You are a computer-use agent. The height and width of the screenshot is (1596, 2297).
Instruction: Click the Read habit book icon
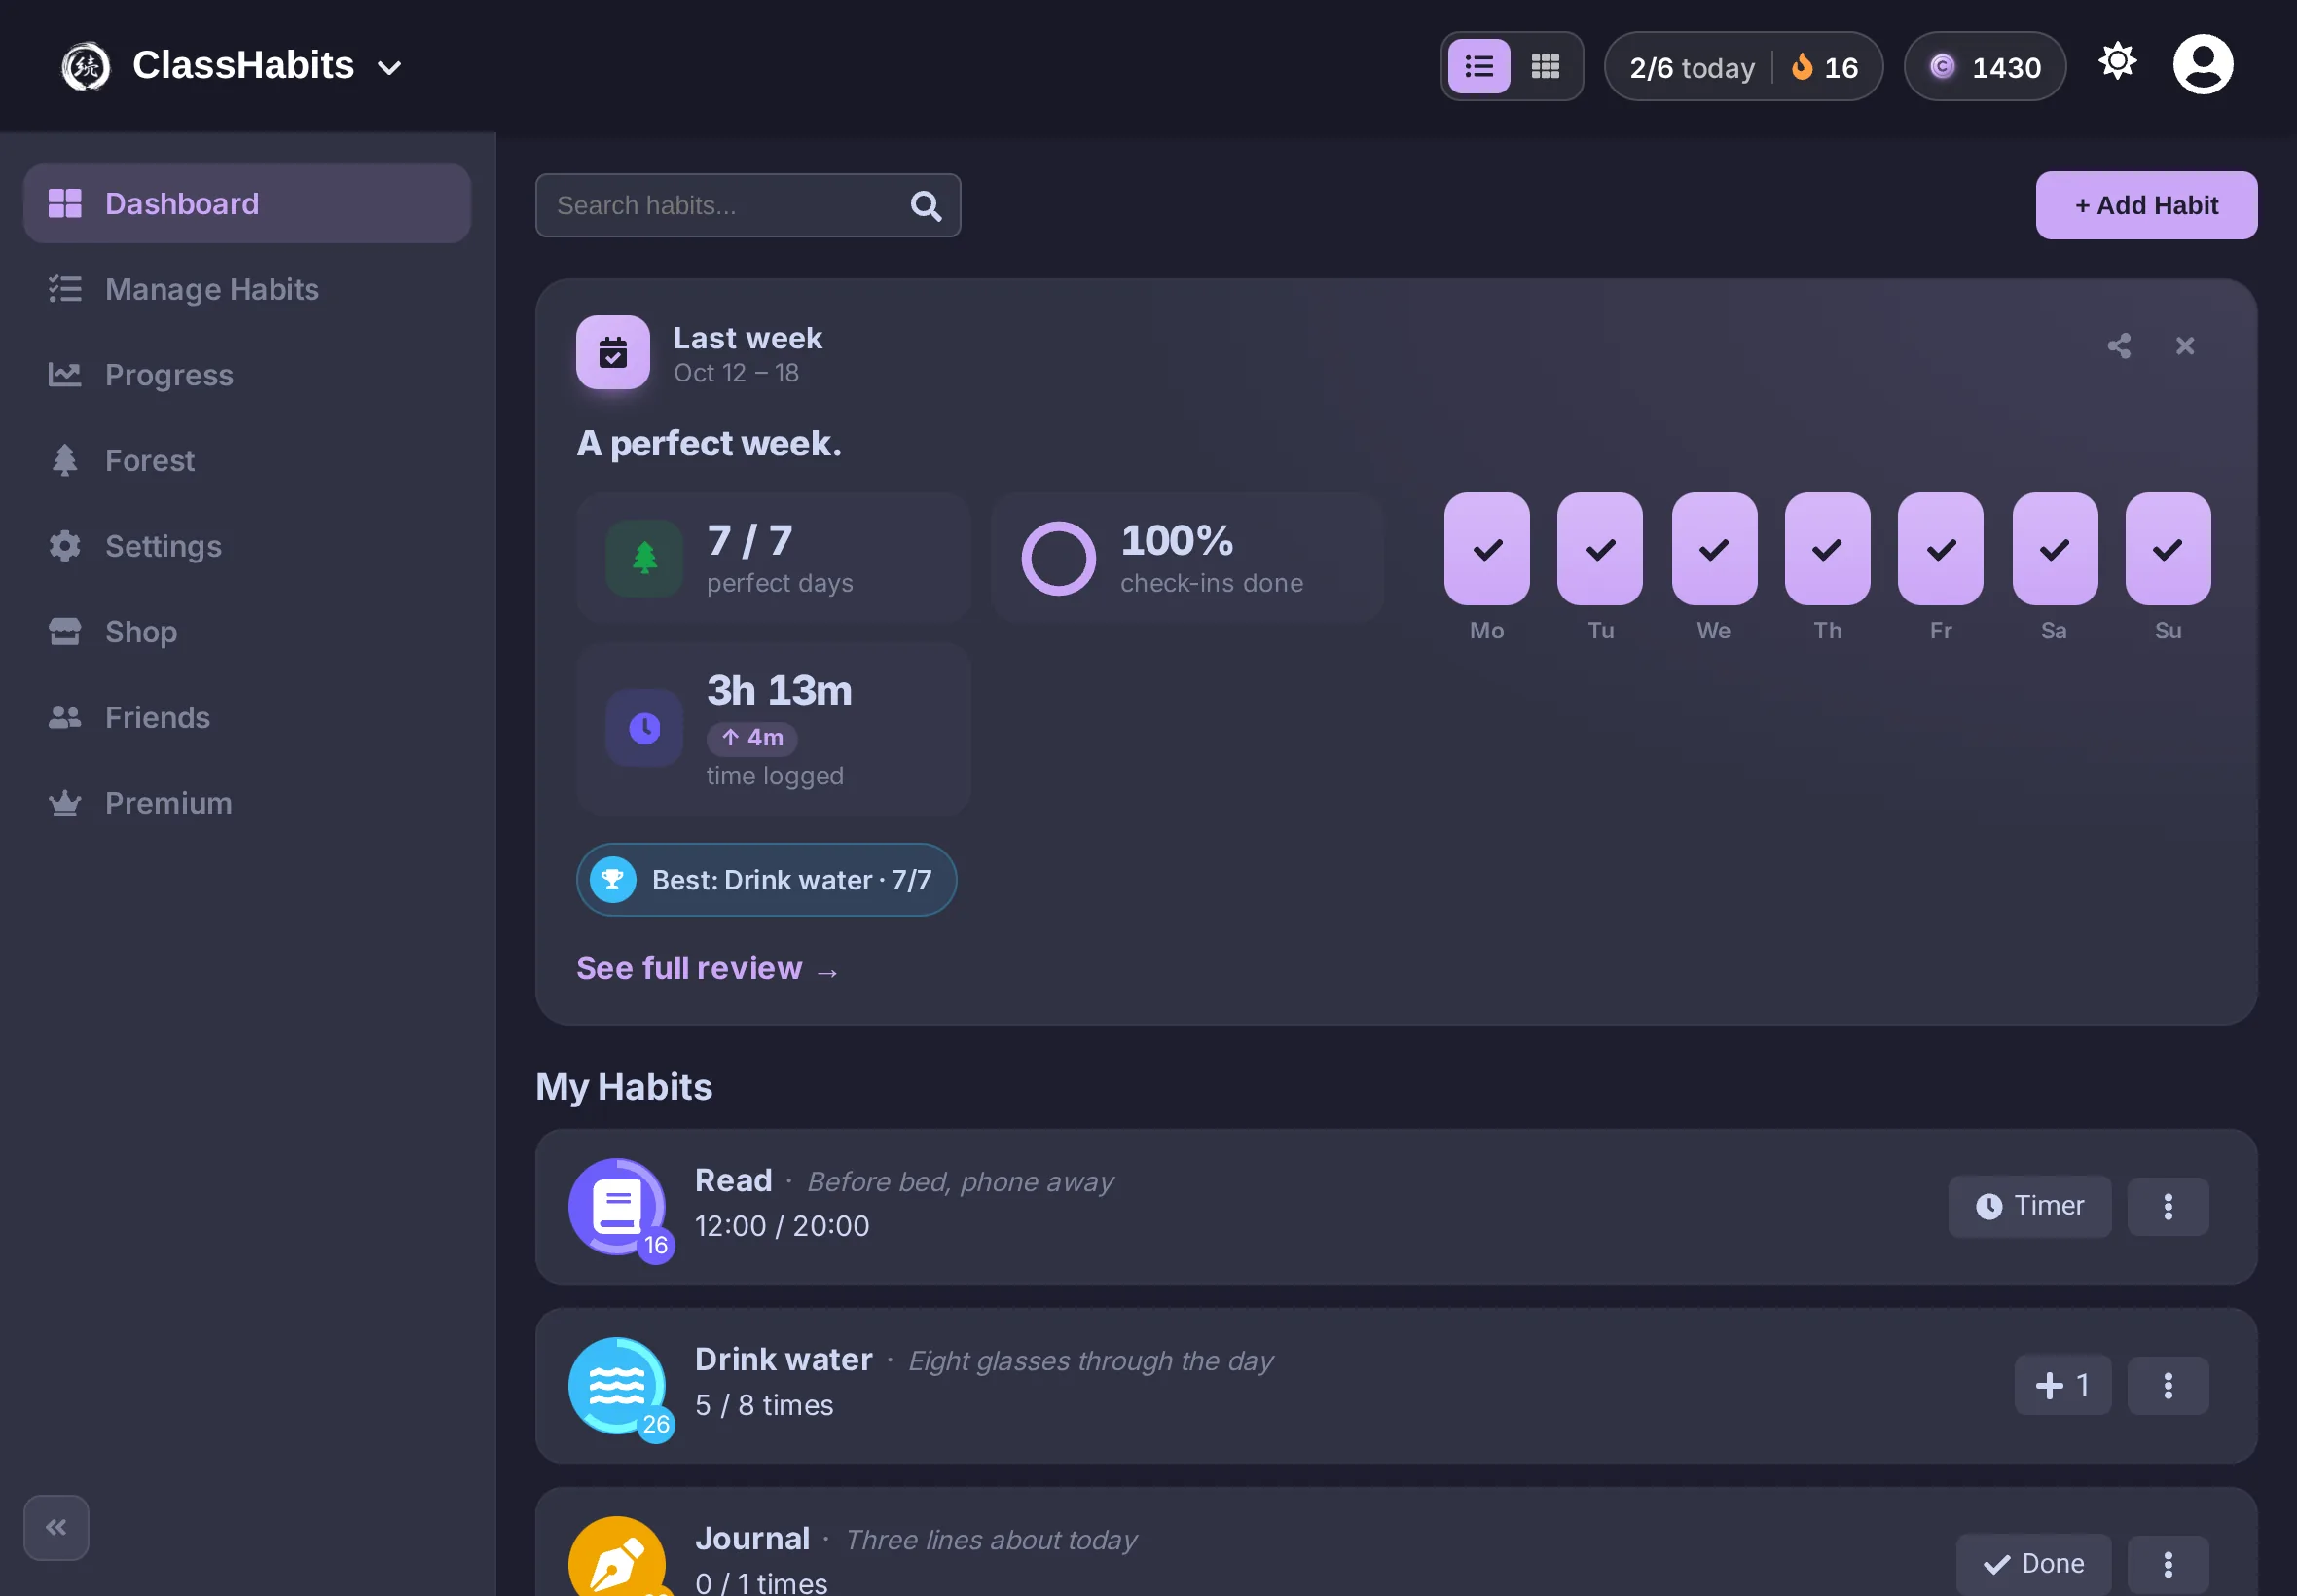[617, 1207]
